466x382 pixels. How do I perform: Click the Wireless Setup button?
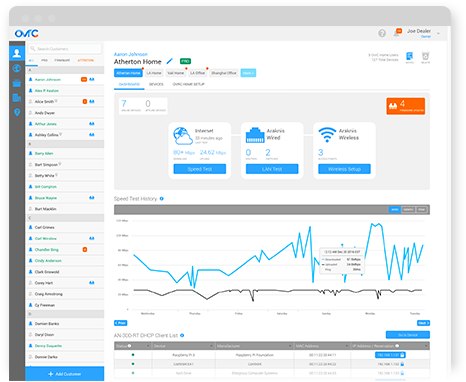click(x=344, y=169)
